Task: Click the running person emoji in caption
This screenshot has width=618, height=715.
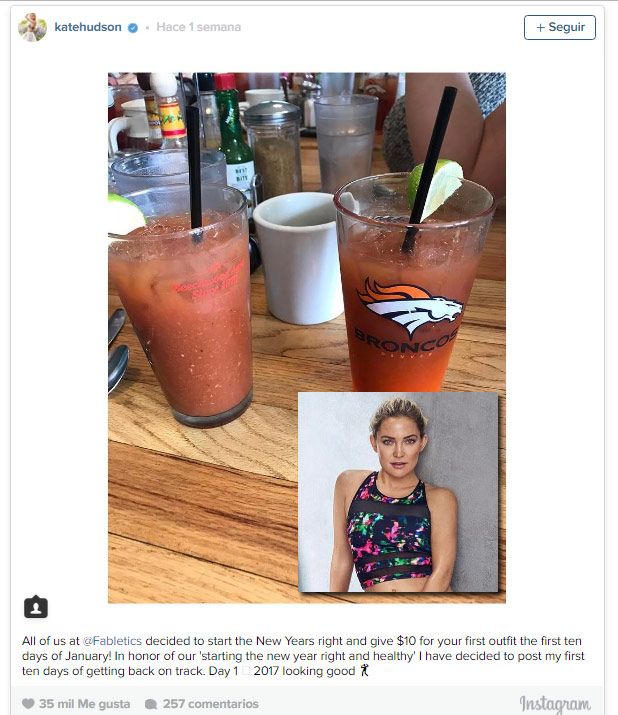Action: pos(364,671)
